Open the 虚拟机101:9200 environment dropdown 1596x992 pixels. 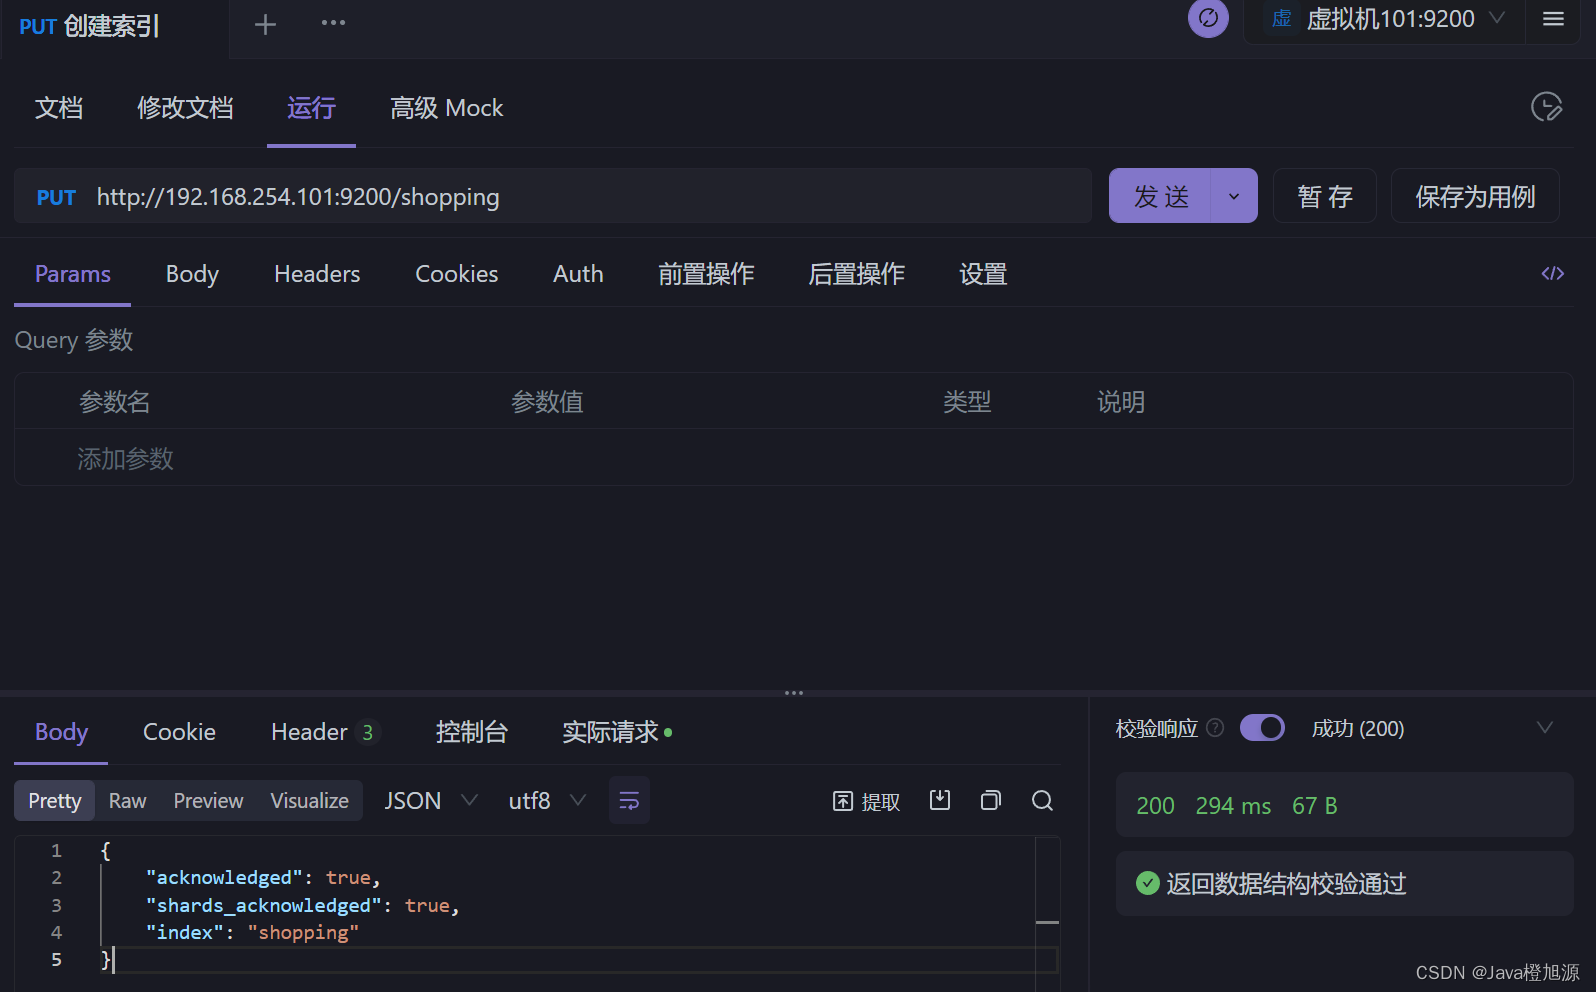[1385, 19]
